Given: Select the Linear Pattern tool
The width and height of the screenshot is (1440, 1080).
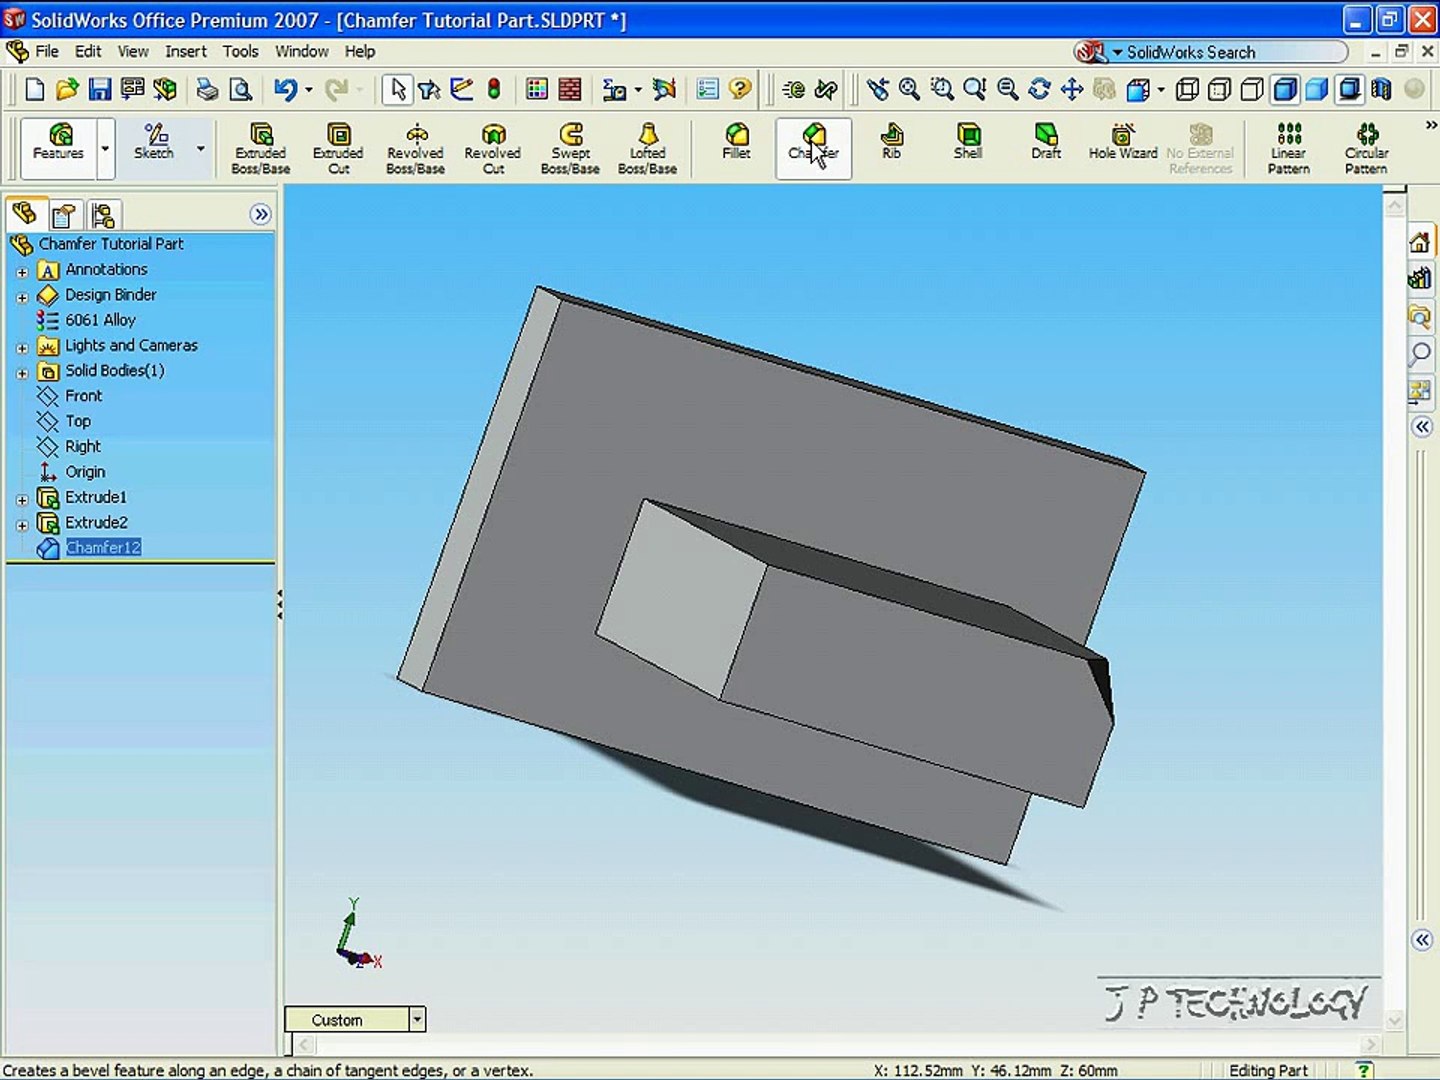Looking at the screenshot, I should pyautogui.click(x=1289, y=148).
